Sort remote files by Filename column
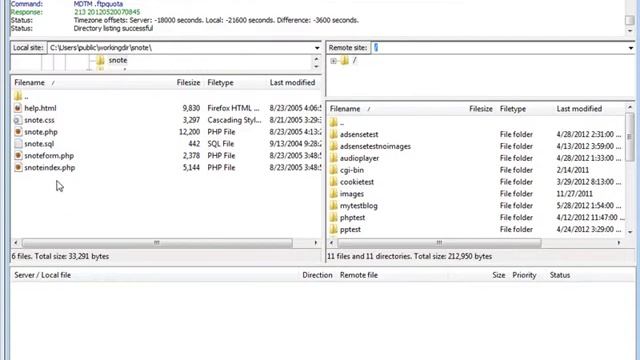 coord(345,109)
